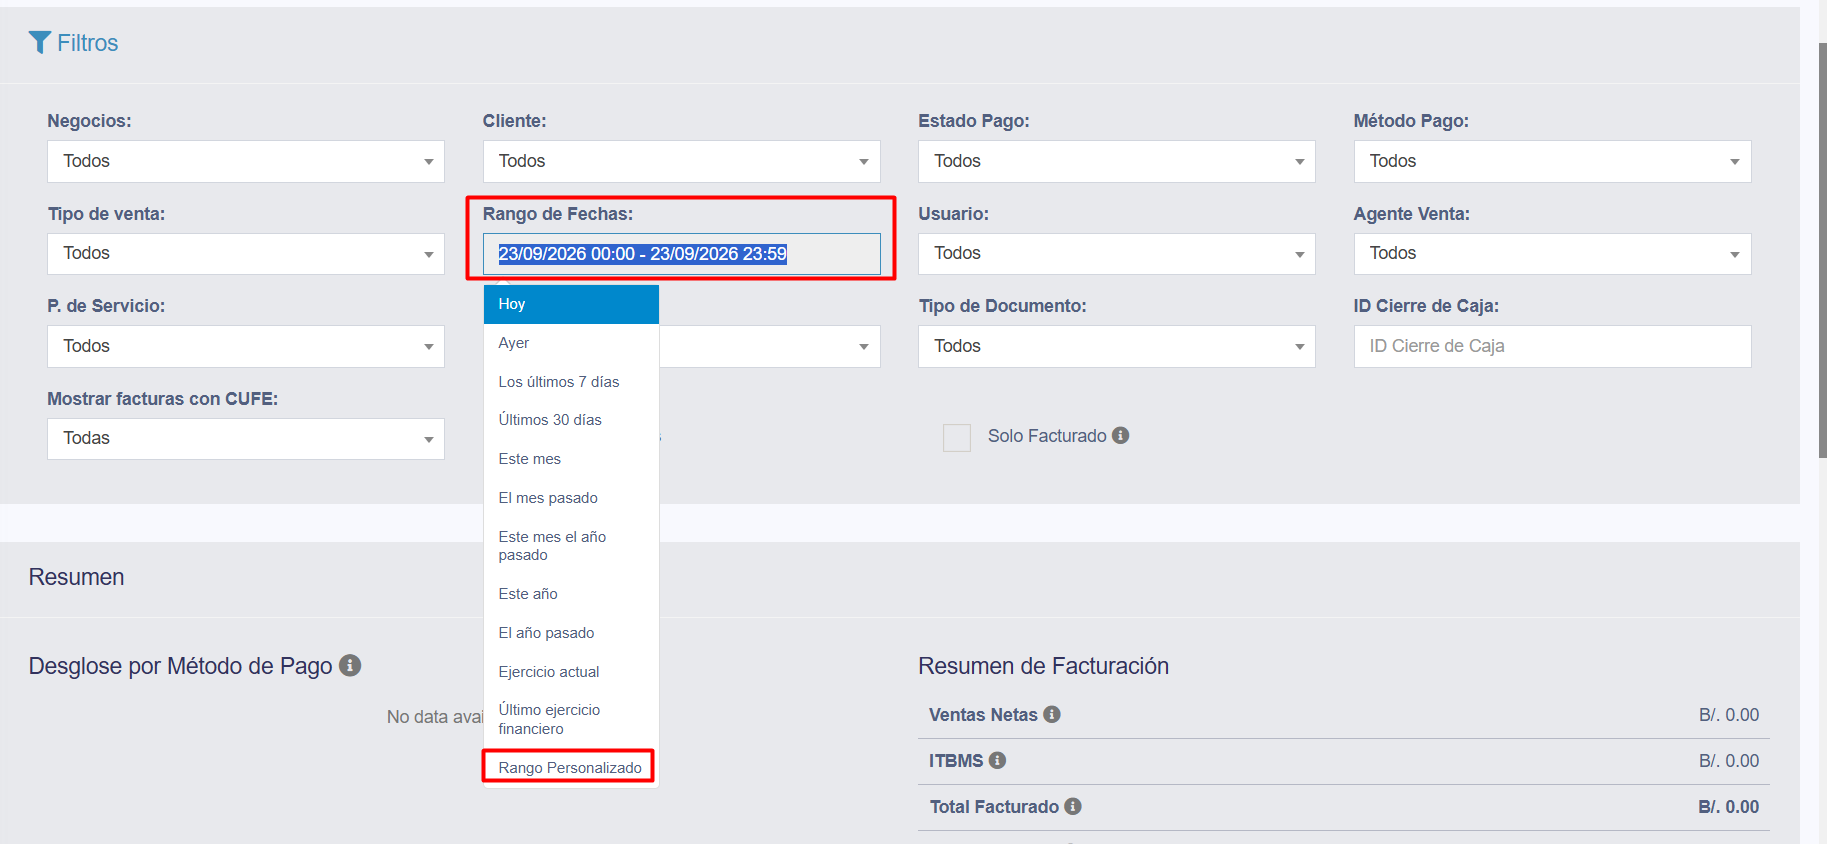Viewport: 1827px width, 844px height.
Task: Click info icon next to ITBMS
Action: [x=997, y=760]
